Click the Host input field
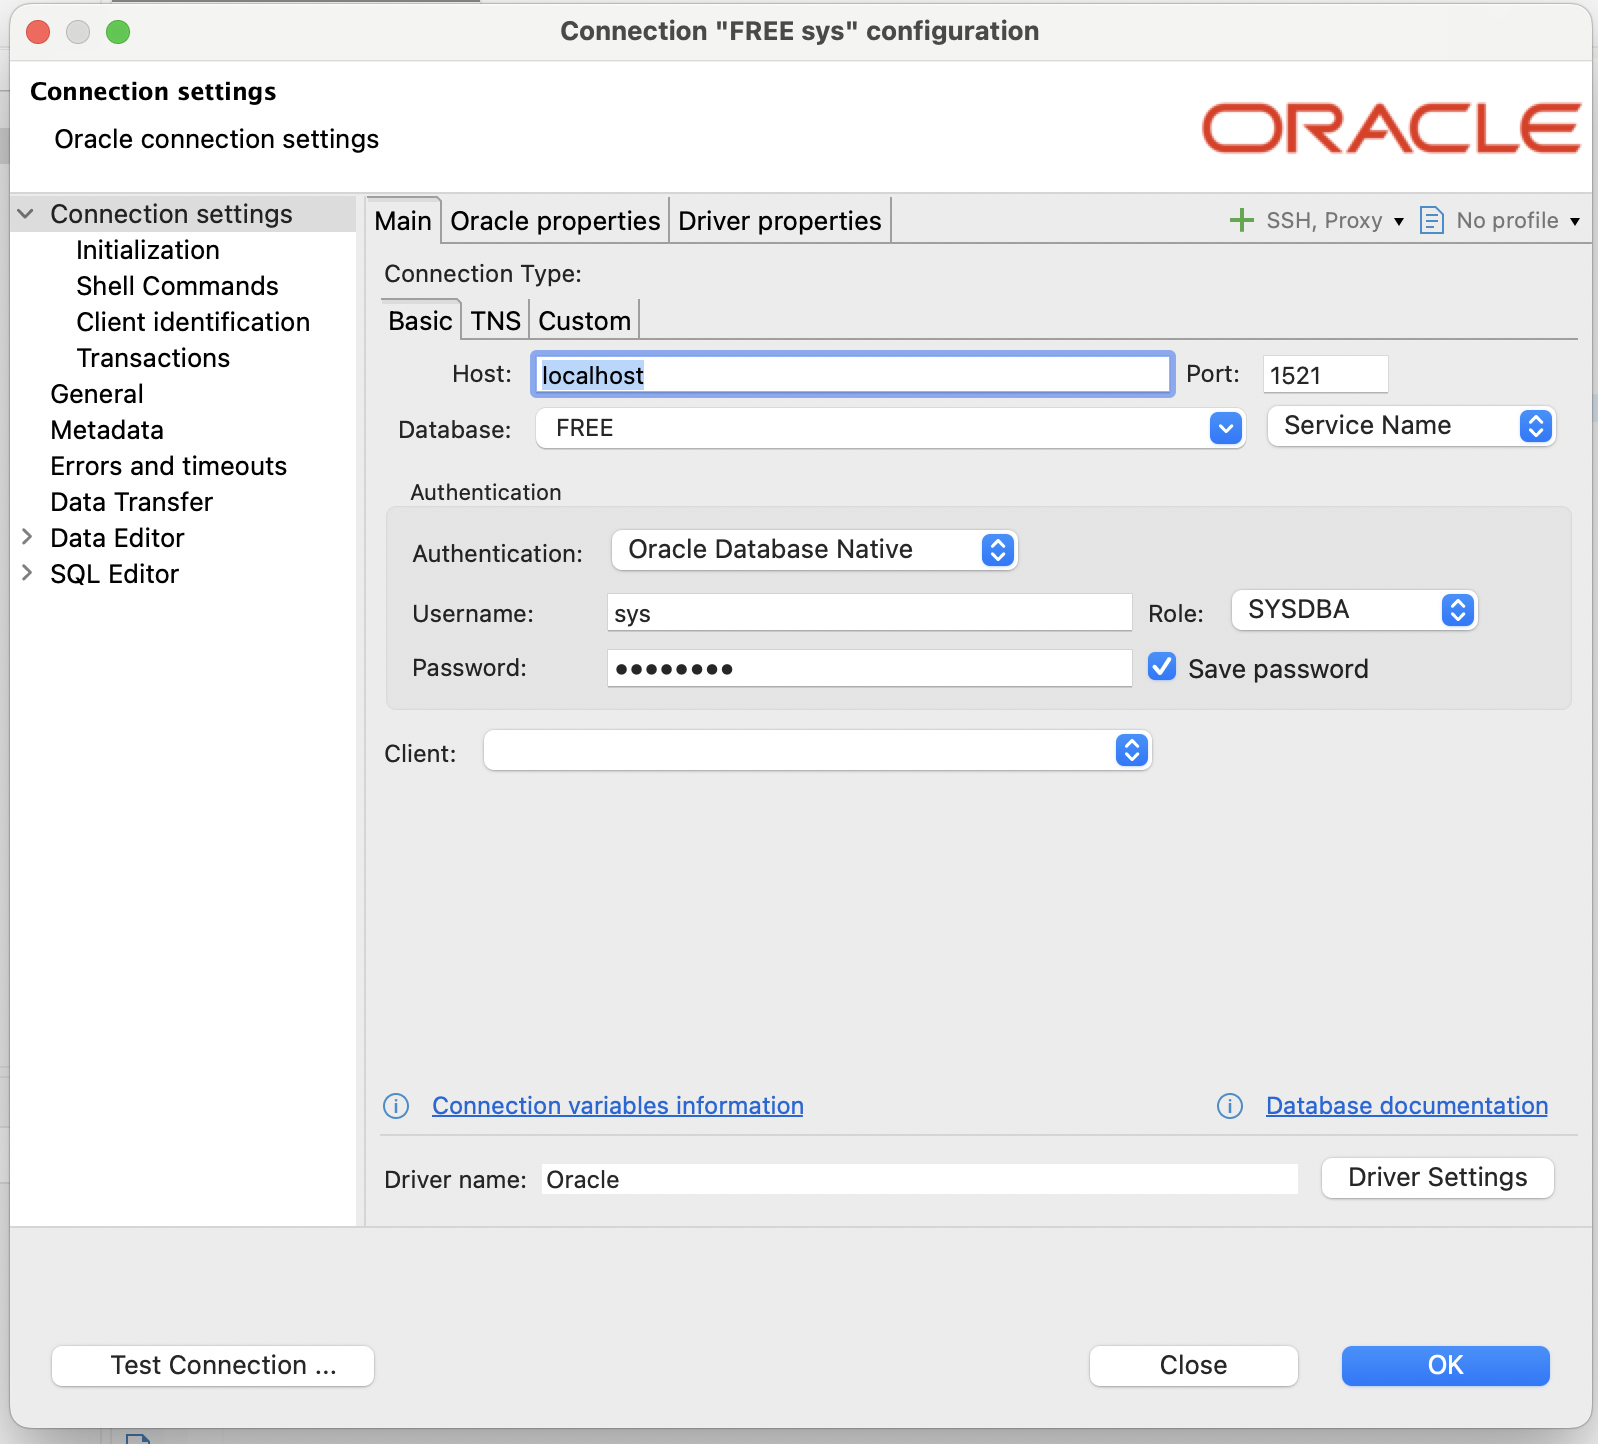This screenshot has width=1598, height=1444. [853, 375]
